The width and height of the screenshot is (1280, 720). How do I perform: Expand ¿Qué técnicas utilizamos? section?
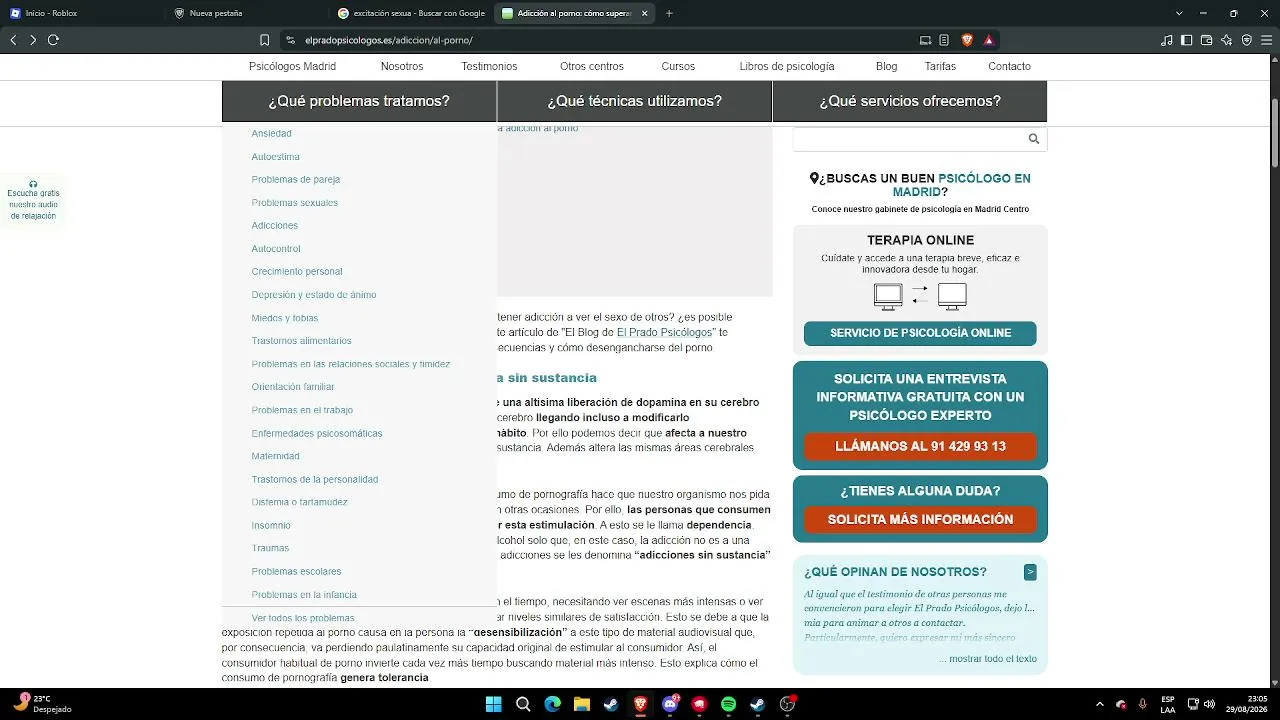(x=634, y=101)
